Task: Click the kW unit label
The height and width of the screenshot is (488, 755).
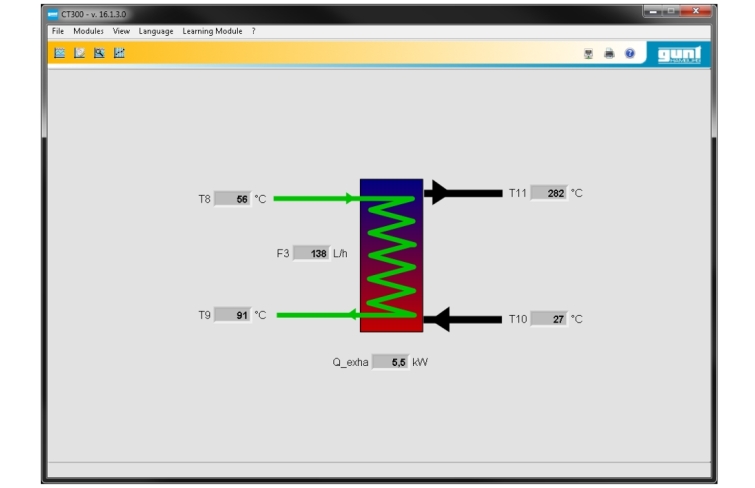Action: pyautogui.click(x=420, y=362)
